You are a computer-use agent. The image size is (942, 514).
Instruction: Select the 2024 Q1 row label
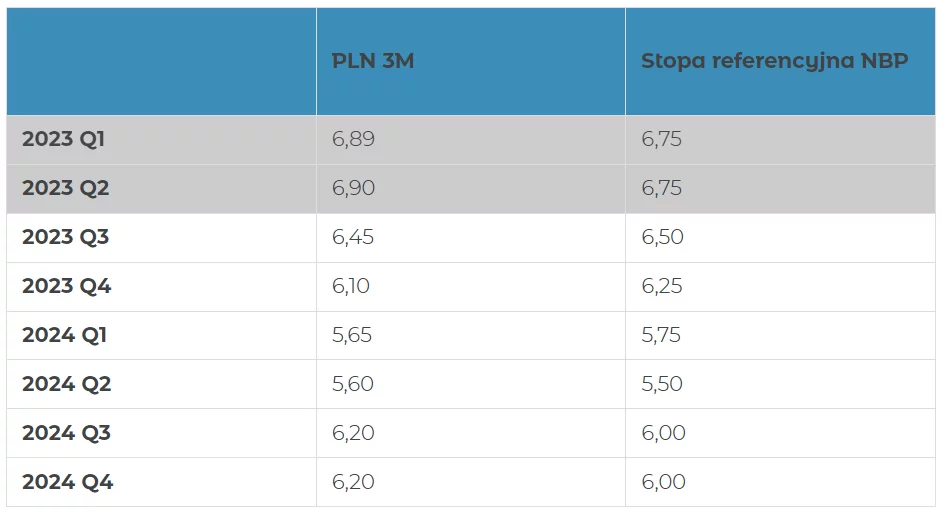pyautogui.click(x=64, y=335)
